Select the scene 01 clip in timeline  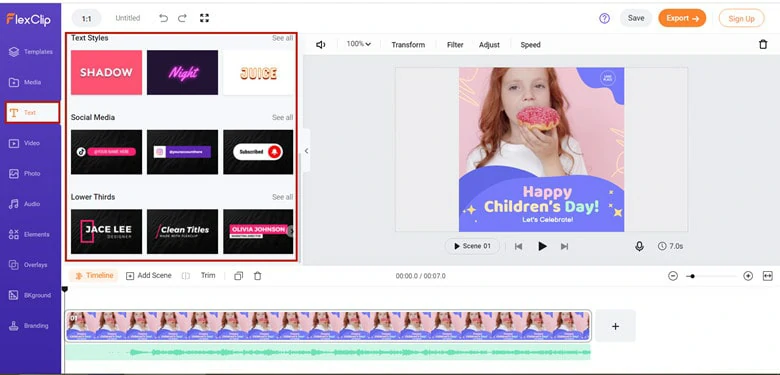click(x=328, y=326)
